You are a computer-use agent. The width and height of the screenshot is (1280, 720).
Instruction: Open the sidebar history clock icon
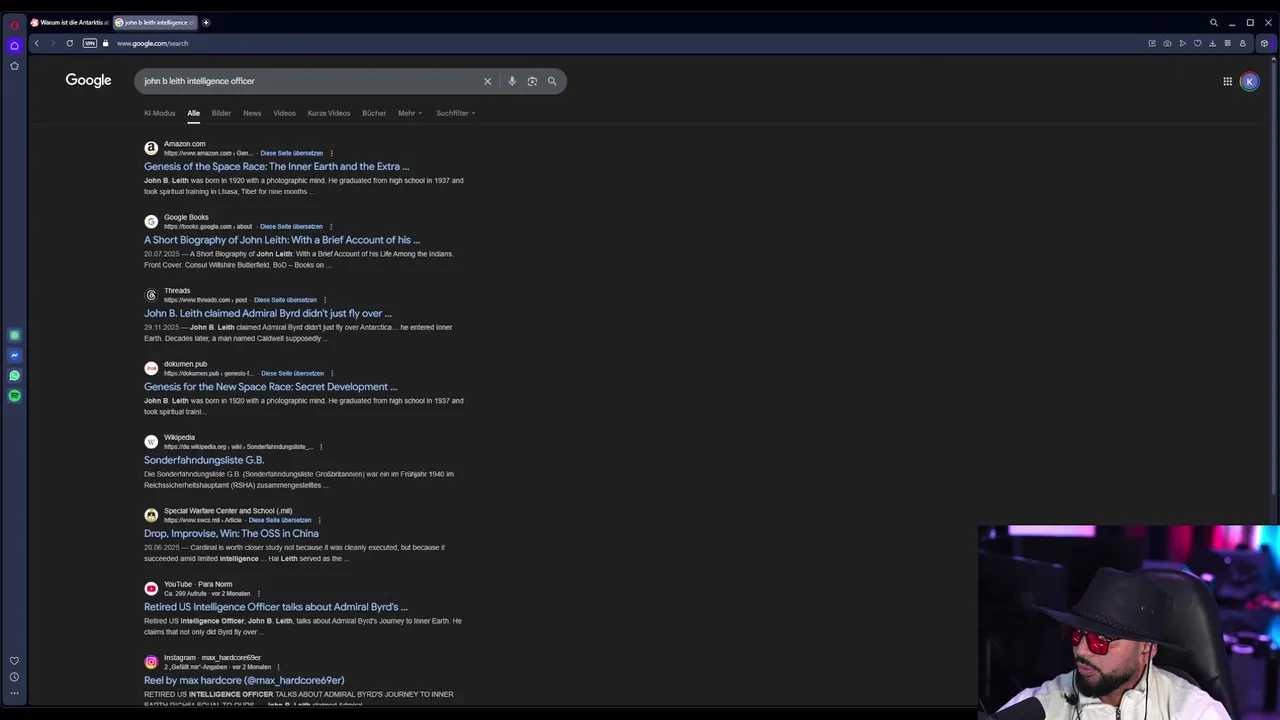coord(14,677)
